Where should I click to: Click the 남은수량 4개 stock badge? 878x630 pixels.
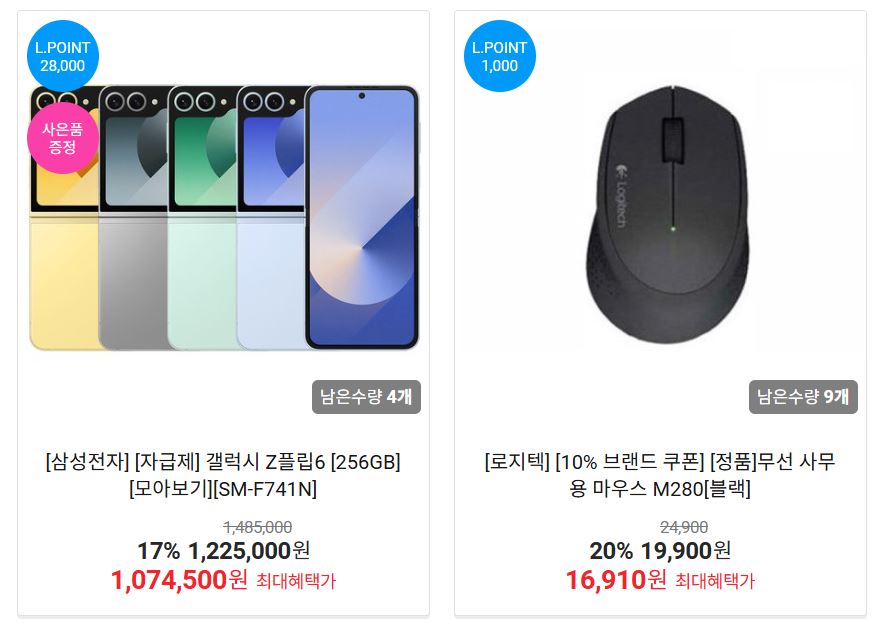click(366, 397)
